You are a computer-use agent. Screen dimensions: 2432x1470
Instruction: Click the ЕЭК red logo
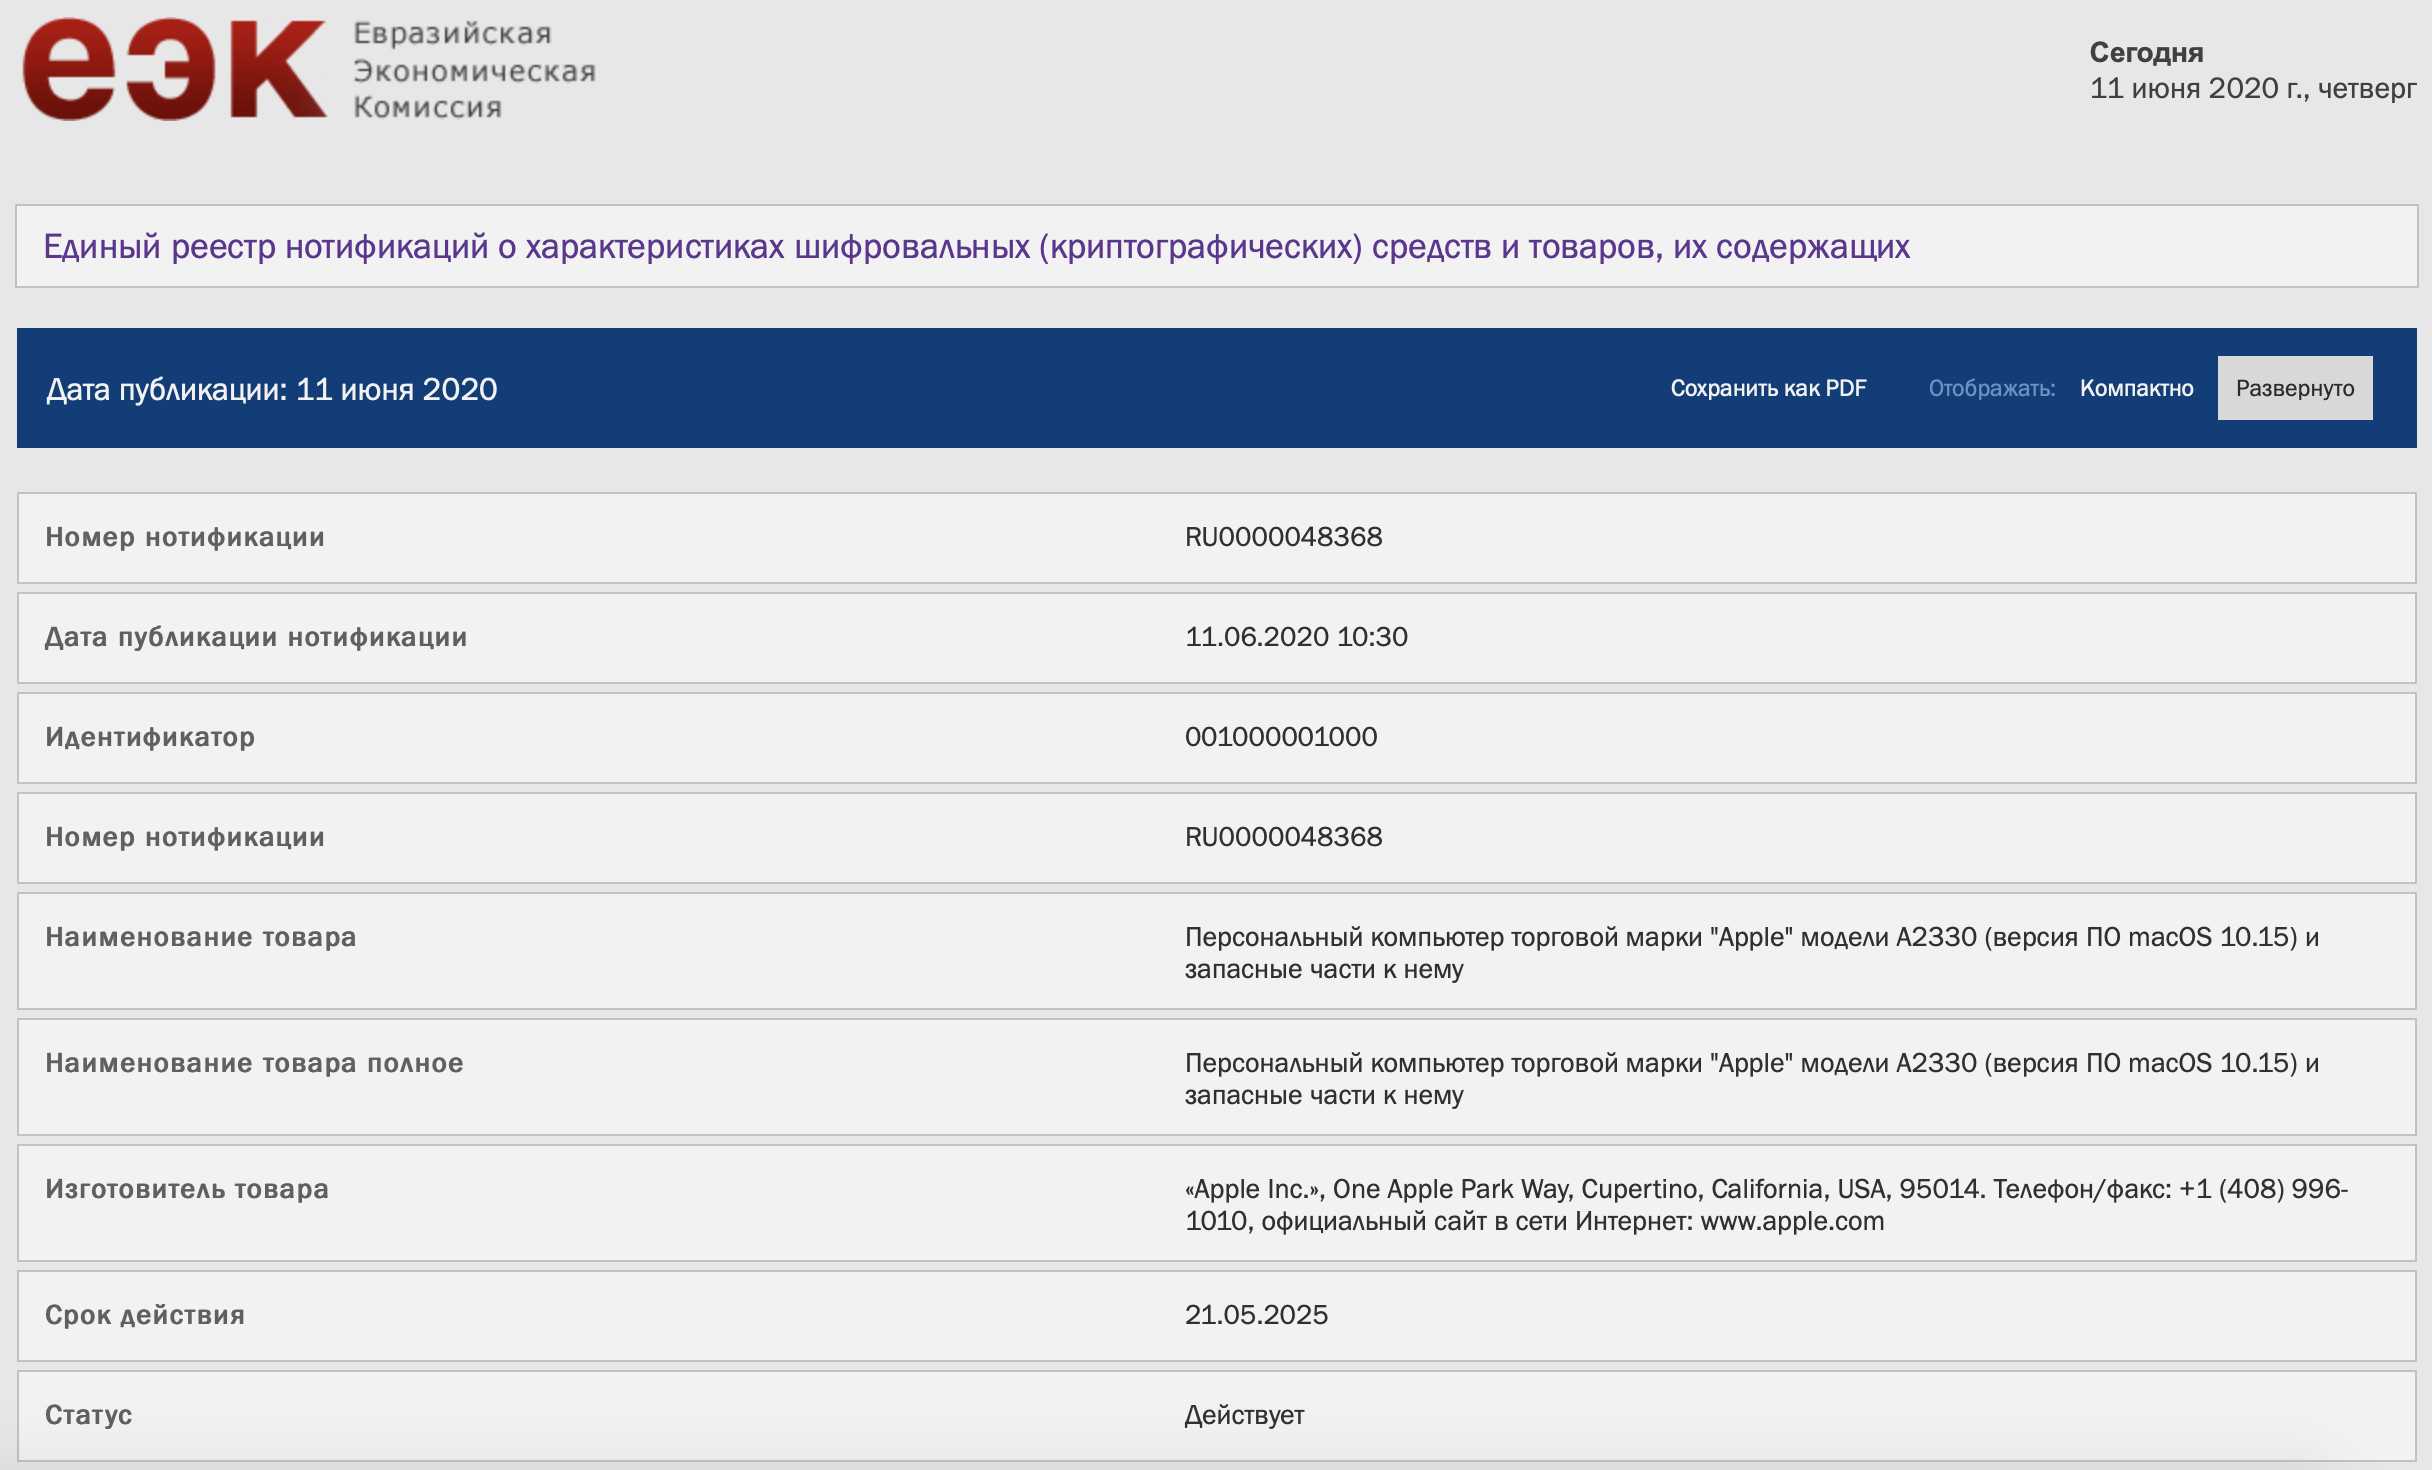(174, 70)
